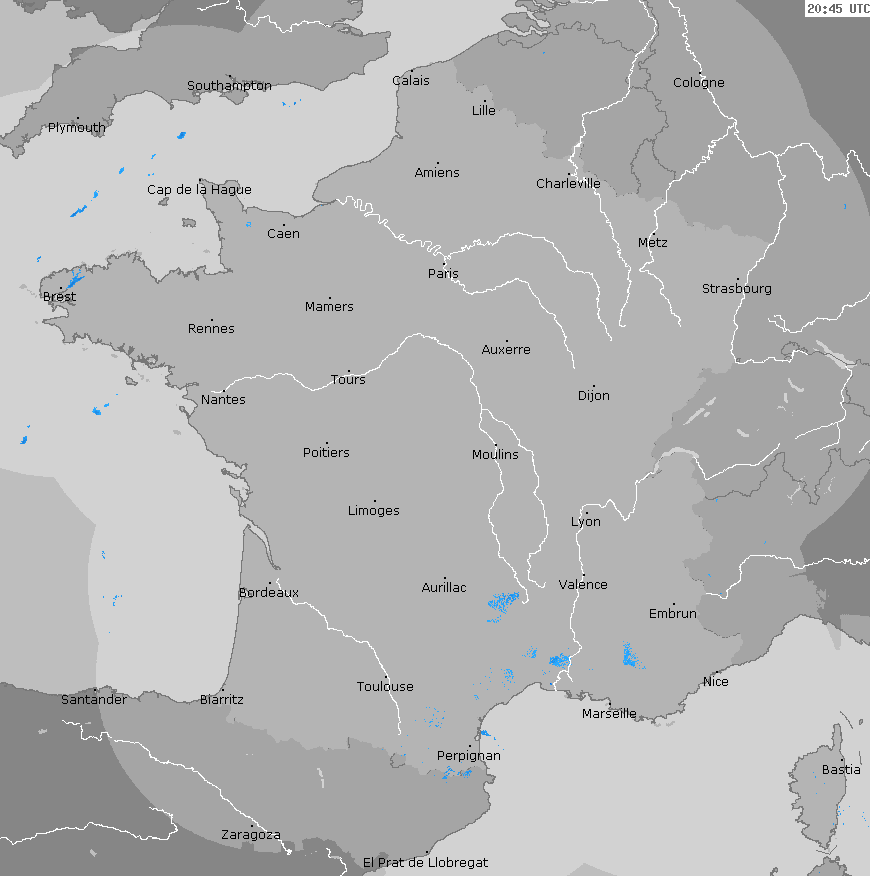
Task: Select the Zaragoza city label
Action: pos(250,835)
